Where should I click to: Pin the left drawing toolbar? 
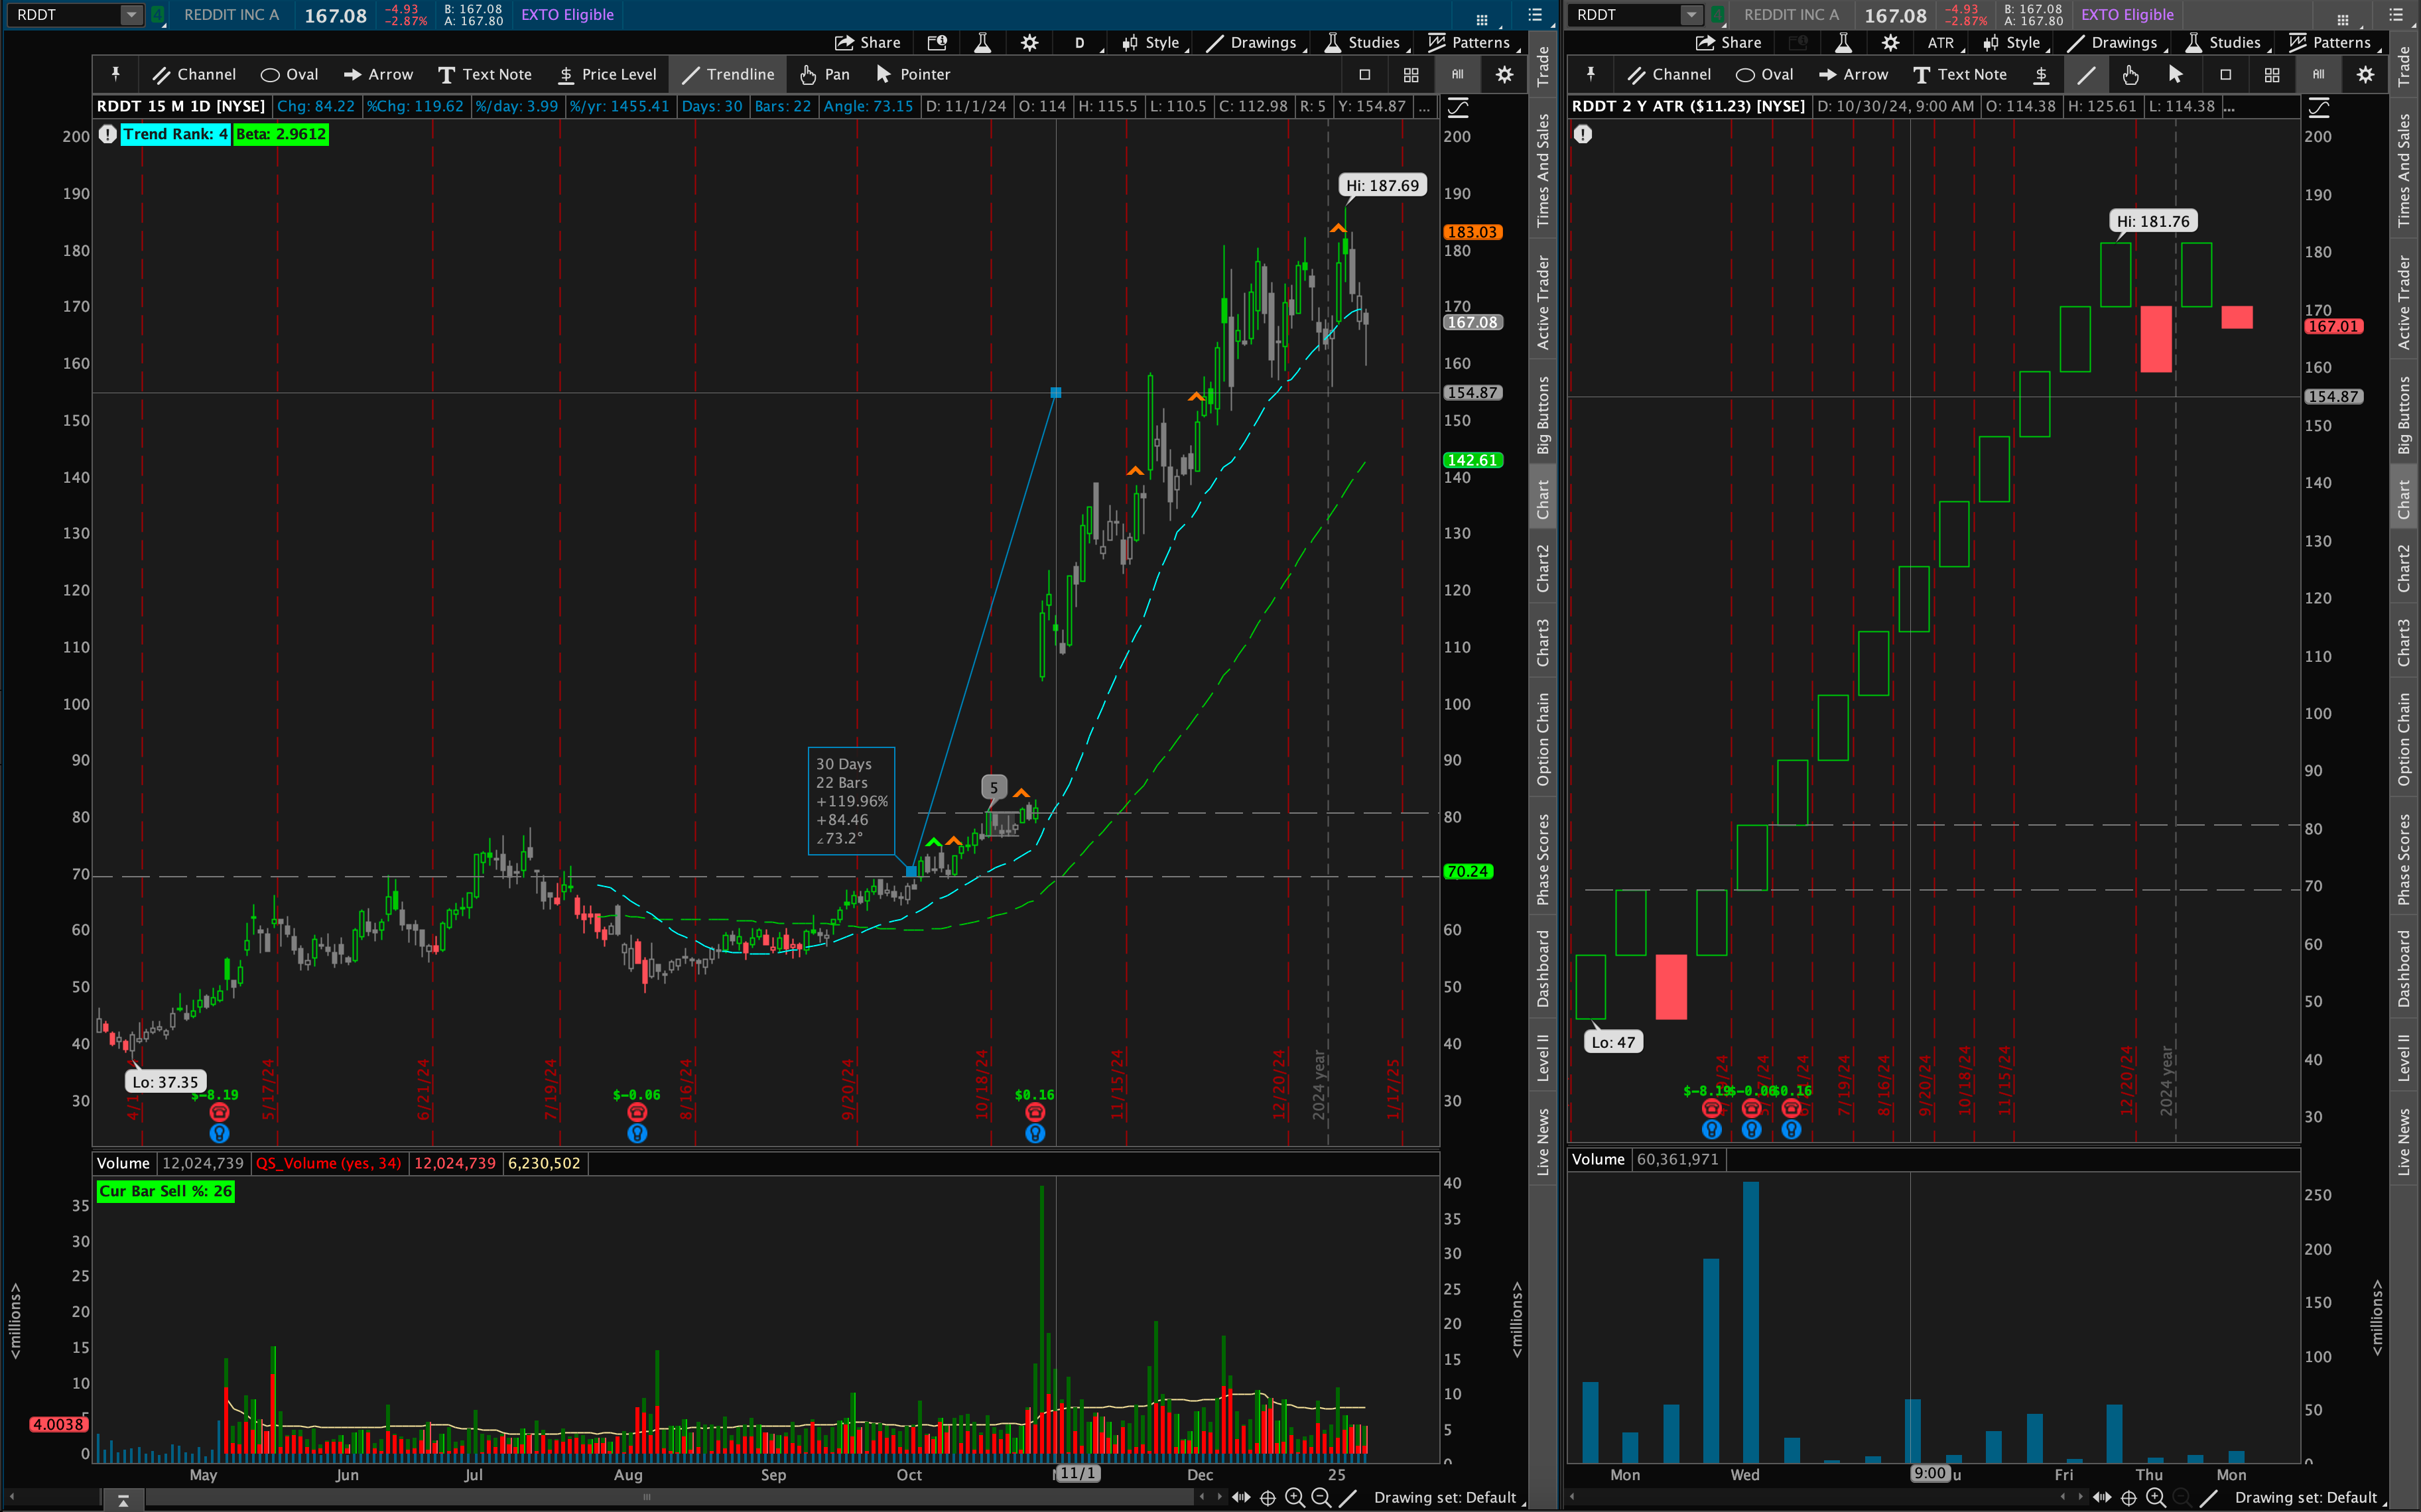[x=115, y=74]
